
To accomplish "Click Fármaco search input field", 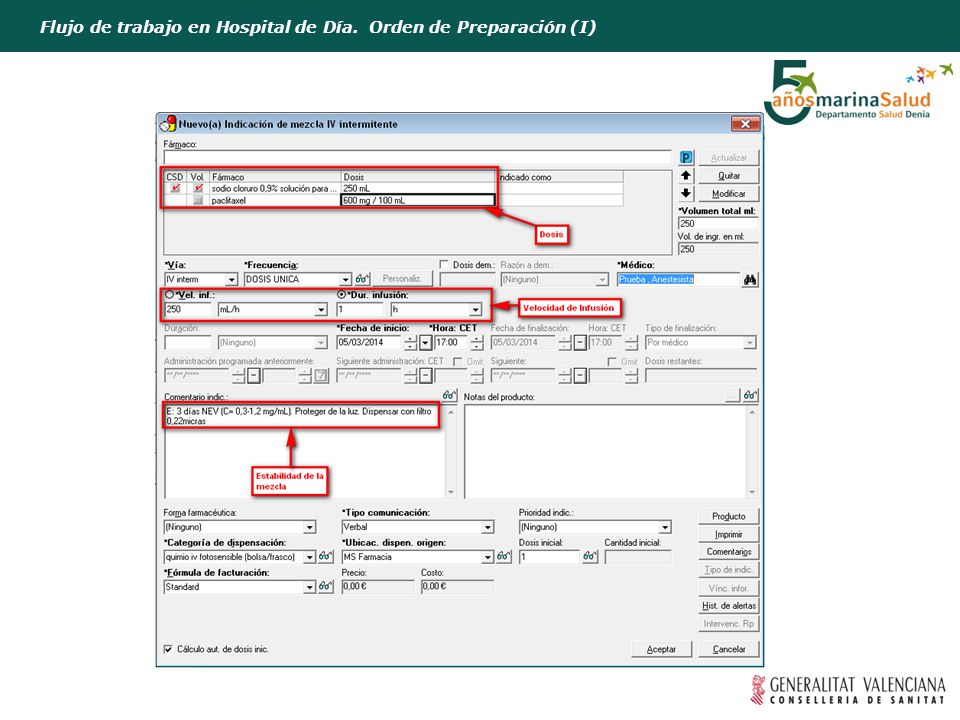I will (418, 157).
